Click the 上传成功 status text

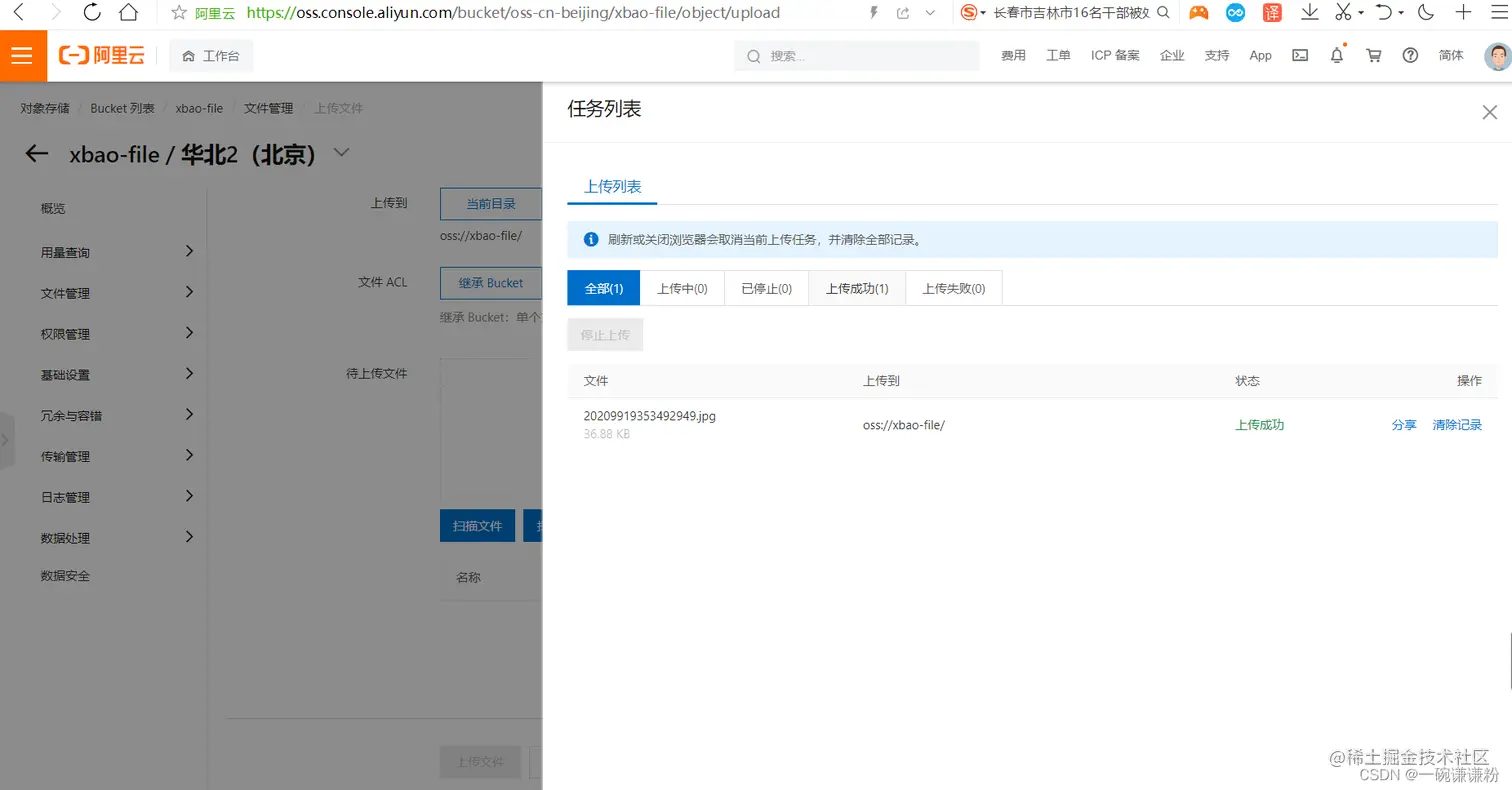point(1260,425)
